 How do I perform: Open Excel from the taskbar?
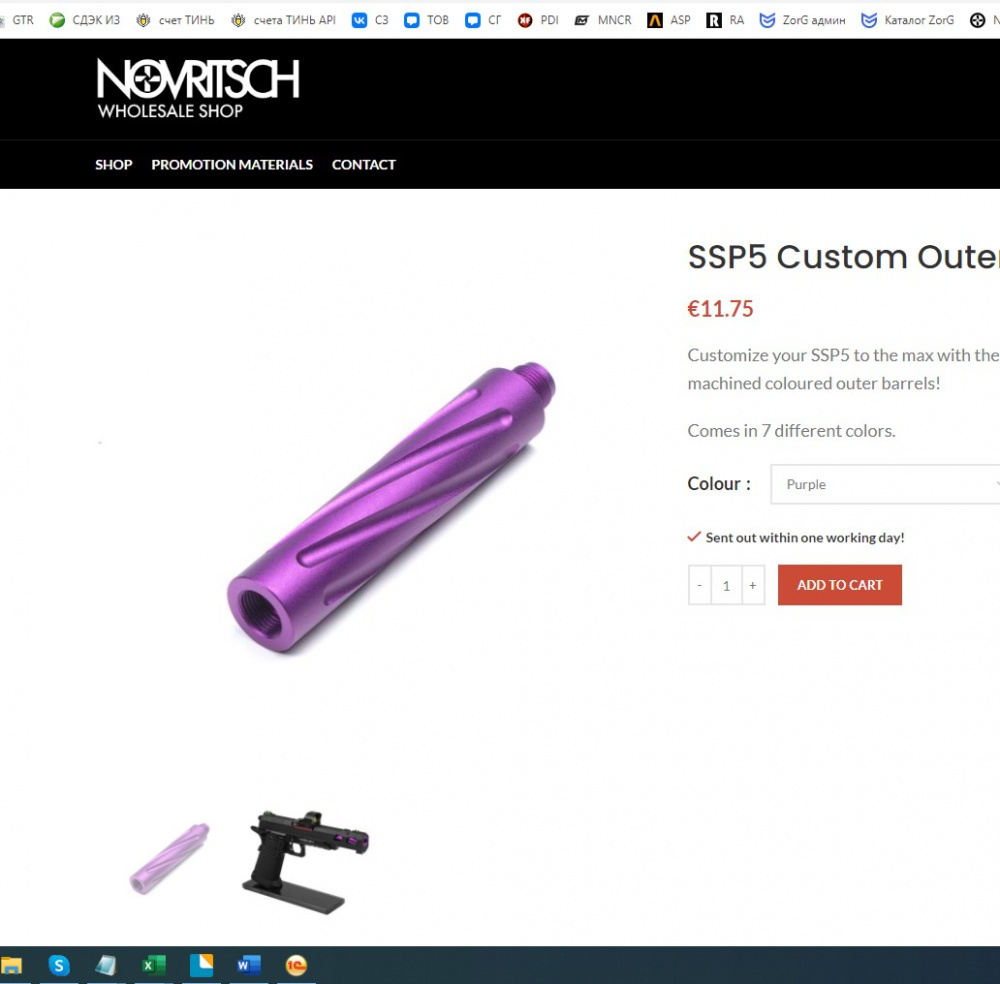154,966
